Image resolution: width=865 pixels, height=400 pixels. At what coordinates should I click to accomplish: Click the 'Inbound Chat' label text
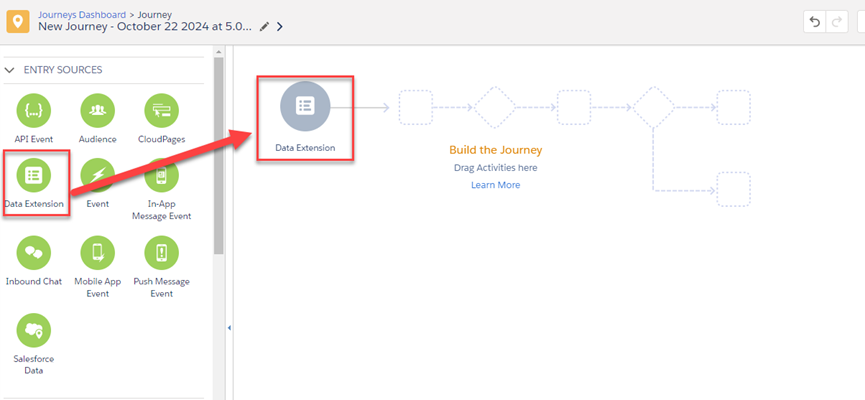(x=34, y=281)
